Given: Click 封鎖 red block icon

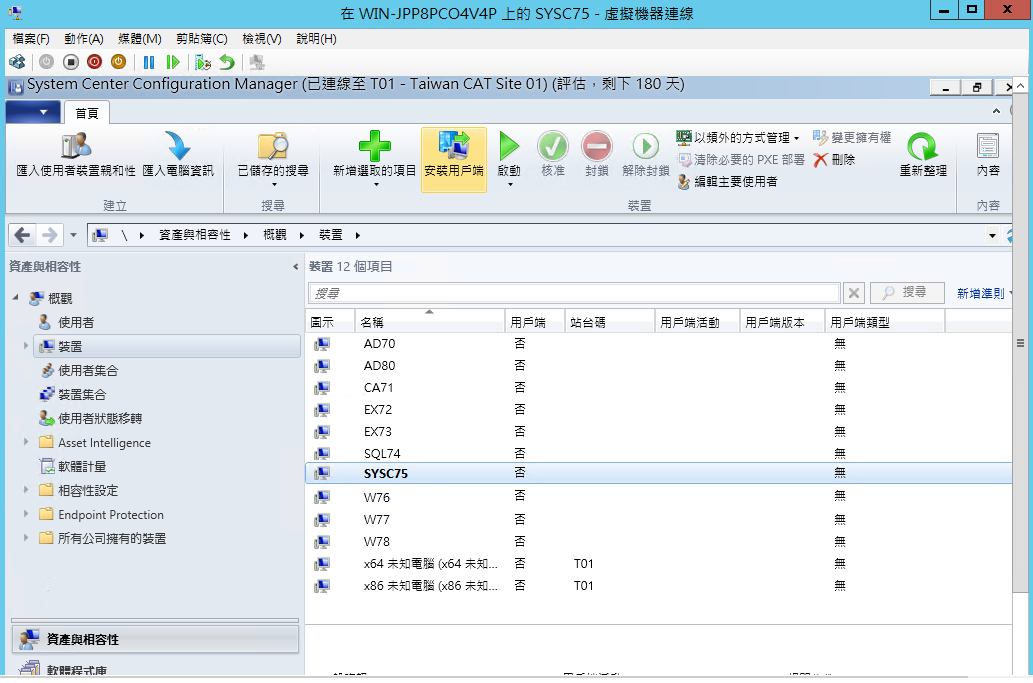Looking at the screenshot, I should pyautogui.click(x=597, y=146).
